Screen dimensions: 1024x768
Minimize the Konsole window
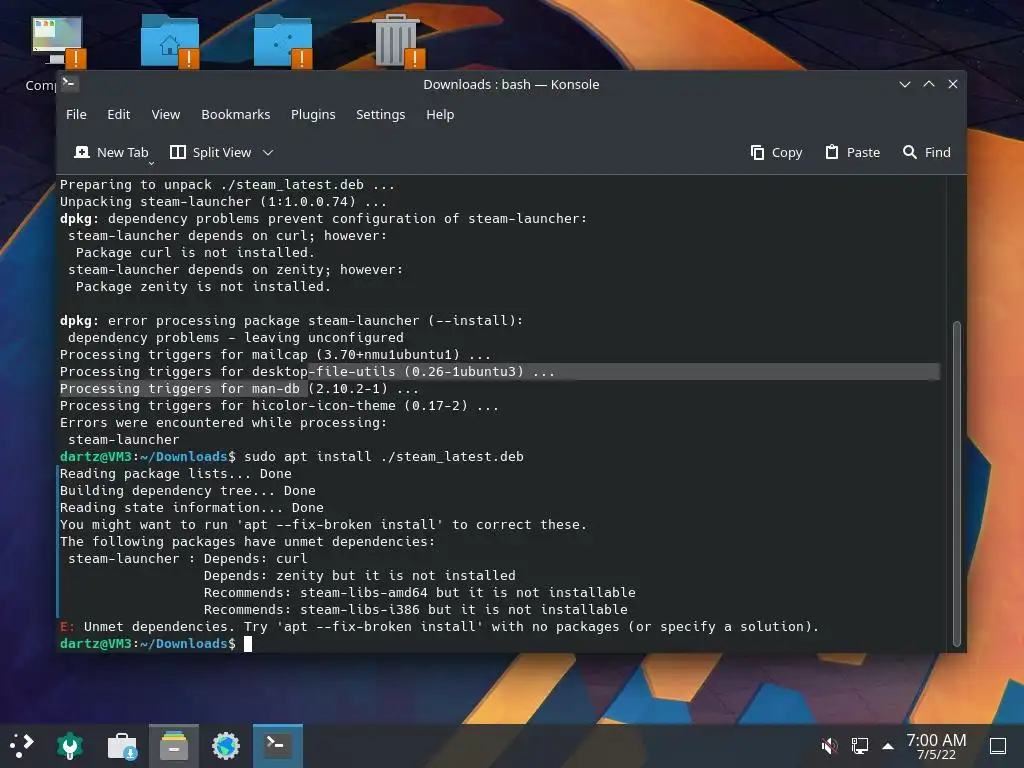pos(904,84)
